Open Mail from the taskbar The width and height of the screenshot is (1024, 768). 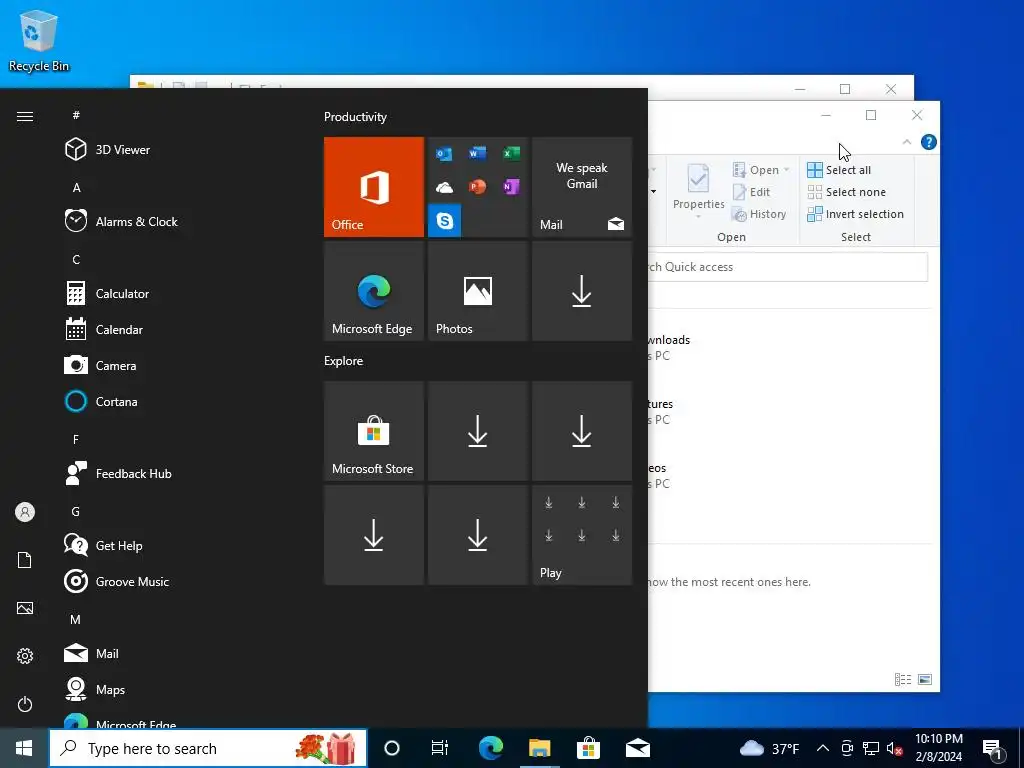coord(637,748)
